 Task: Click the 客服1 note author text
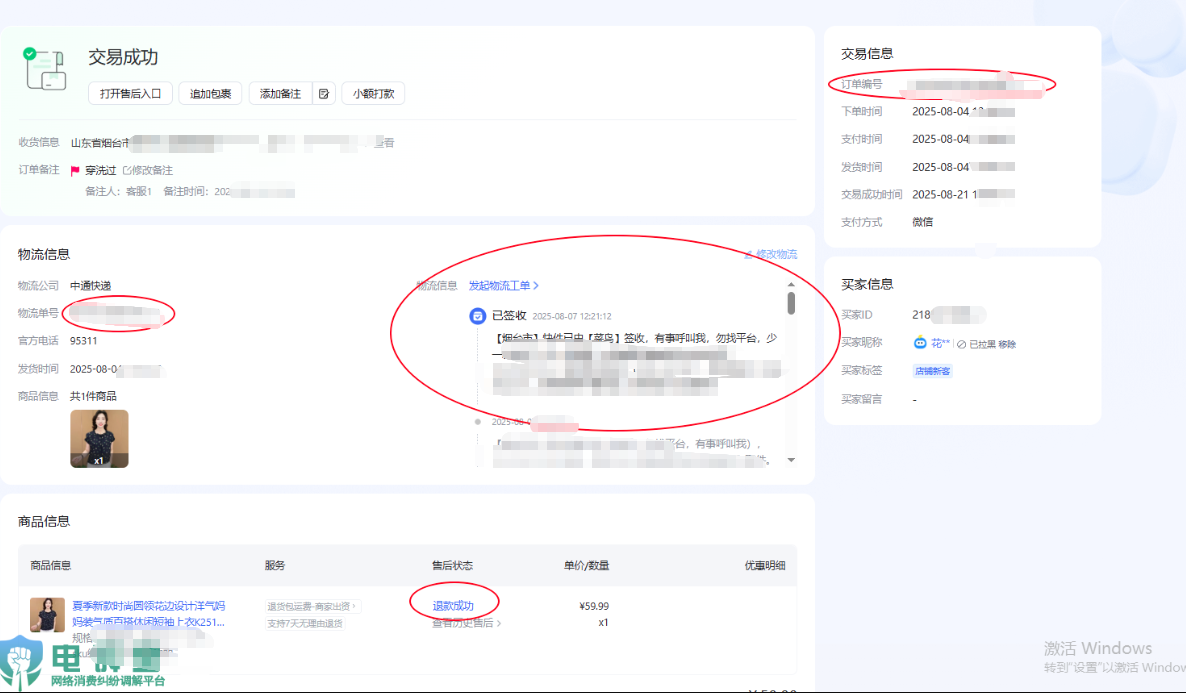tap(138, 191)
